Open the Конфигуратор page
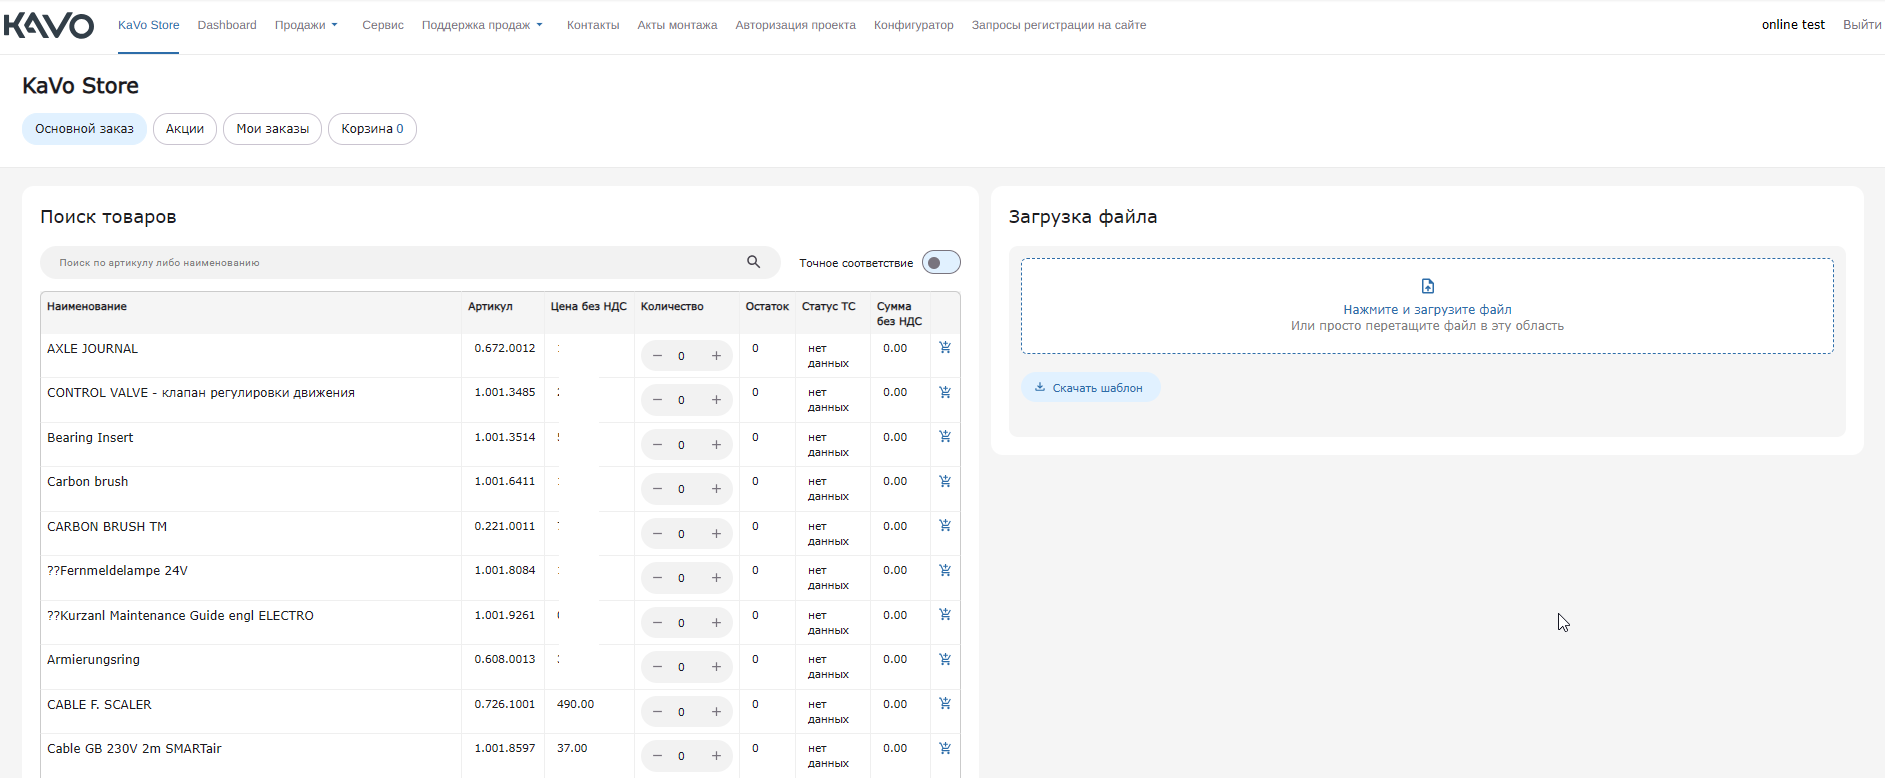Image resolution: width=1885 pixels, height=778 pixels. (x=914, y=25)
